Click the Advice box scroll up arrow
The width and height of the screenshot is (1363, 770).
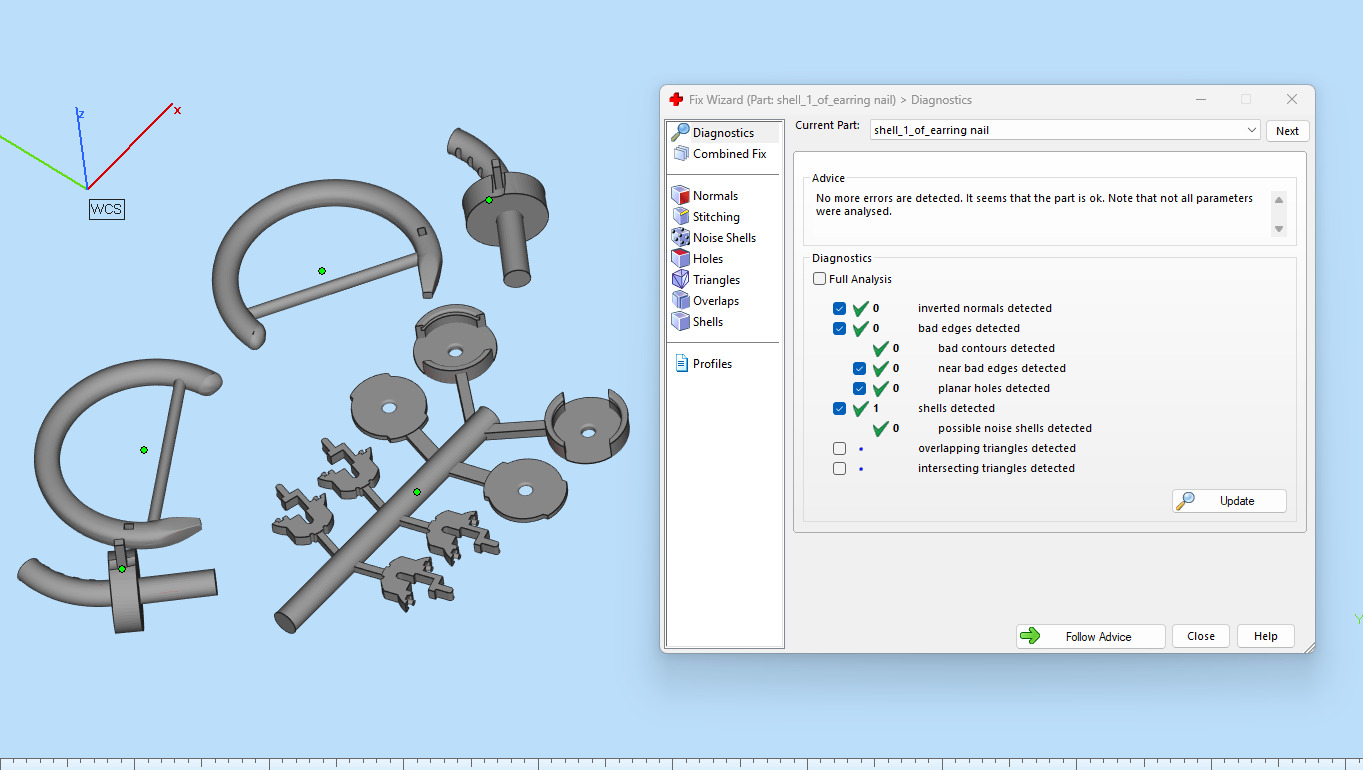click(1279, 200)
